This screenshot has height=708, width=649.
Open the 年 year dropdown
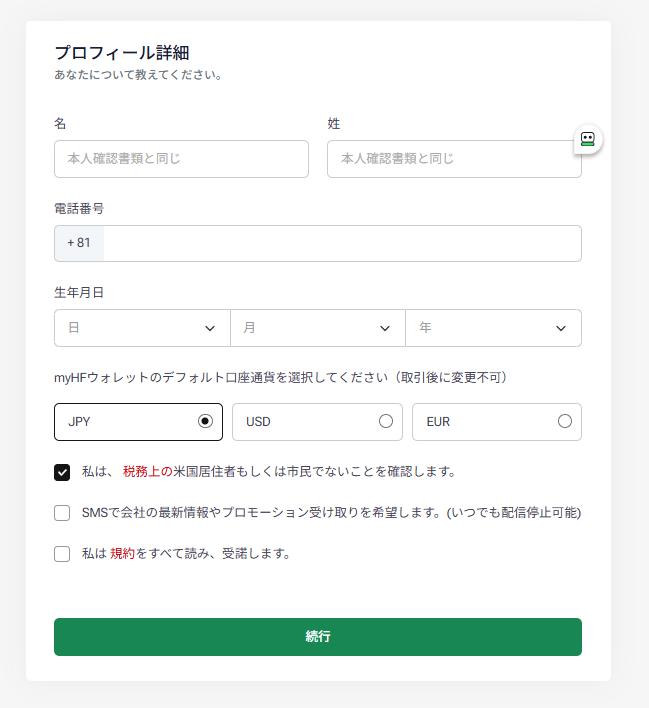click(493, 328)
